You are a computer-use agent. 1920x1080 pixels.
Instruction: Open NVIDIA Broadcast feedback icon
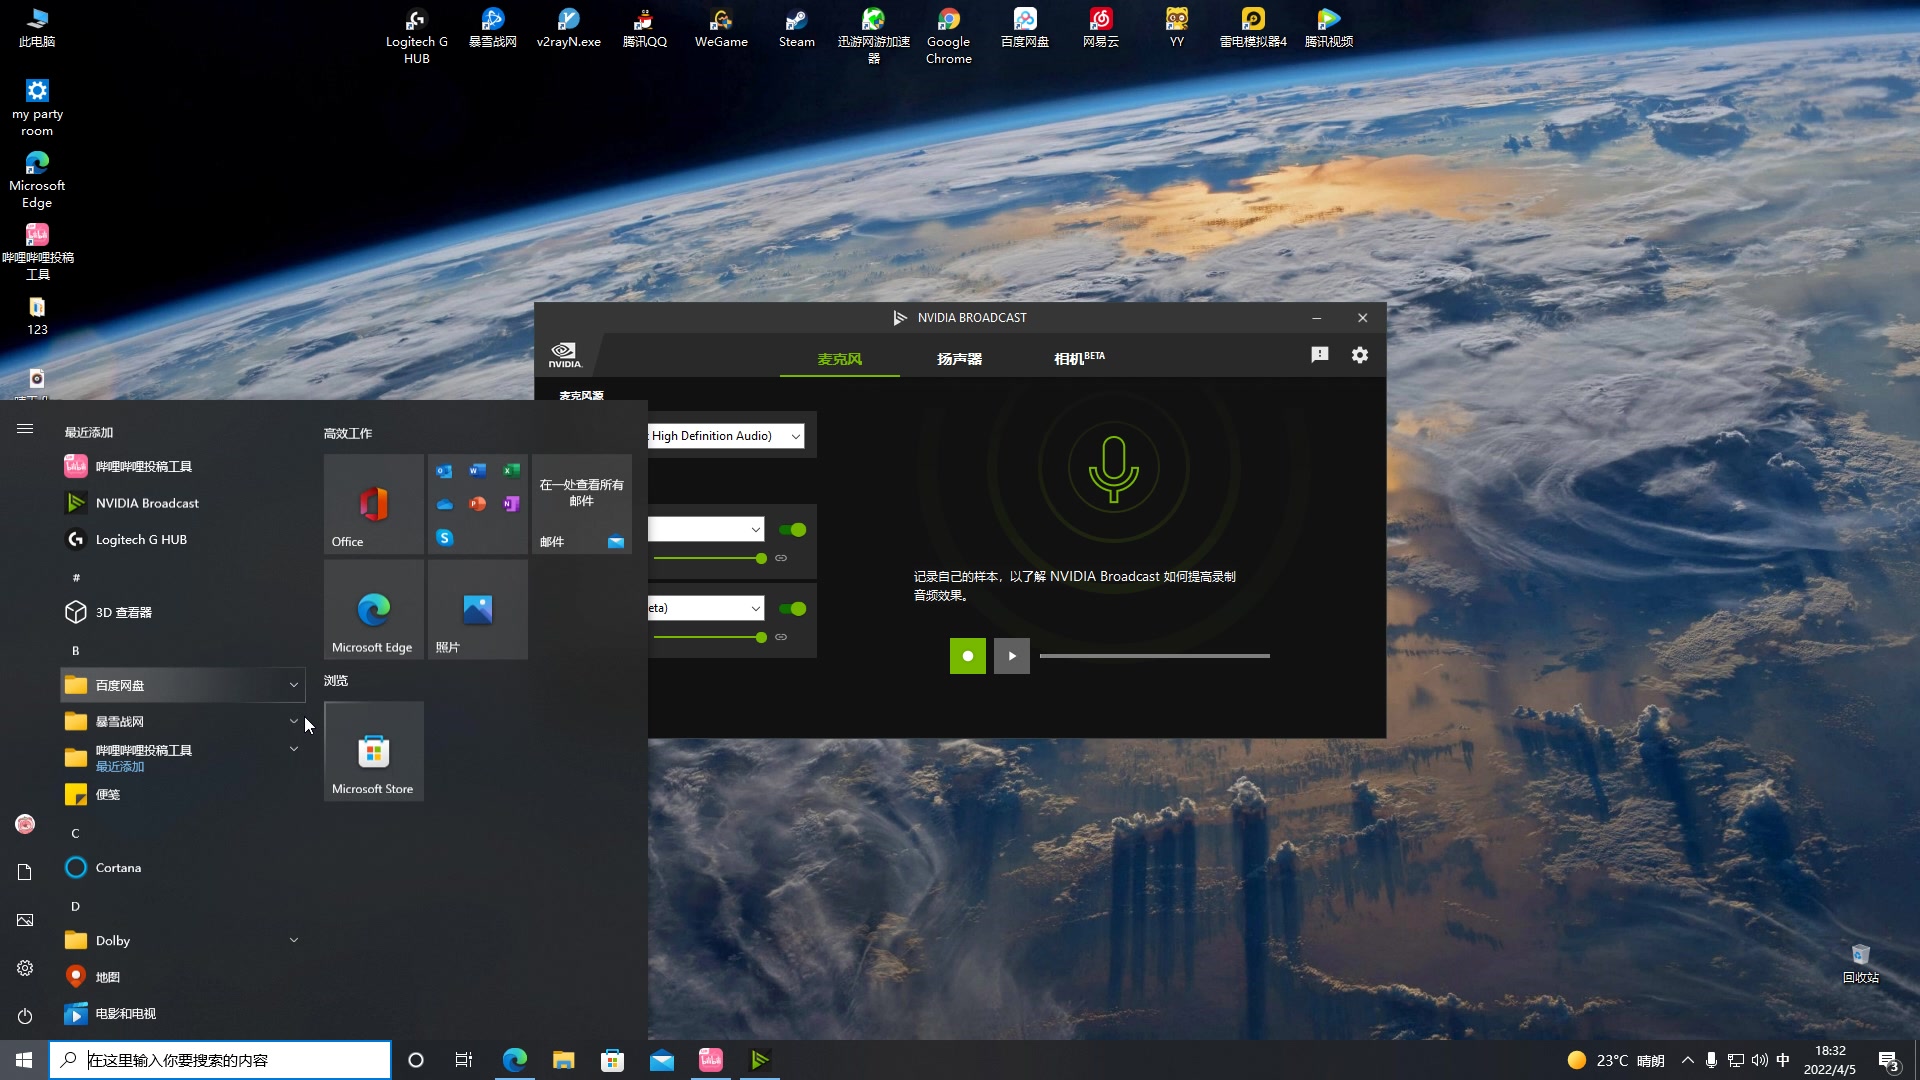tap(1319, 355)
